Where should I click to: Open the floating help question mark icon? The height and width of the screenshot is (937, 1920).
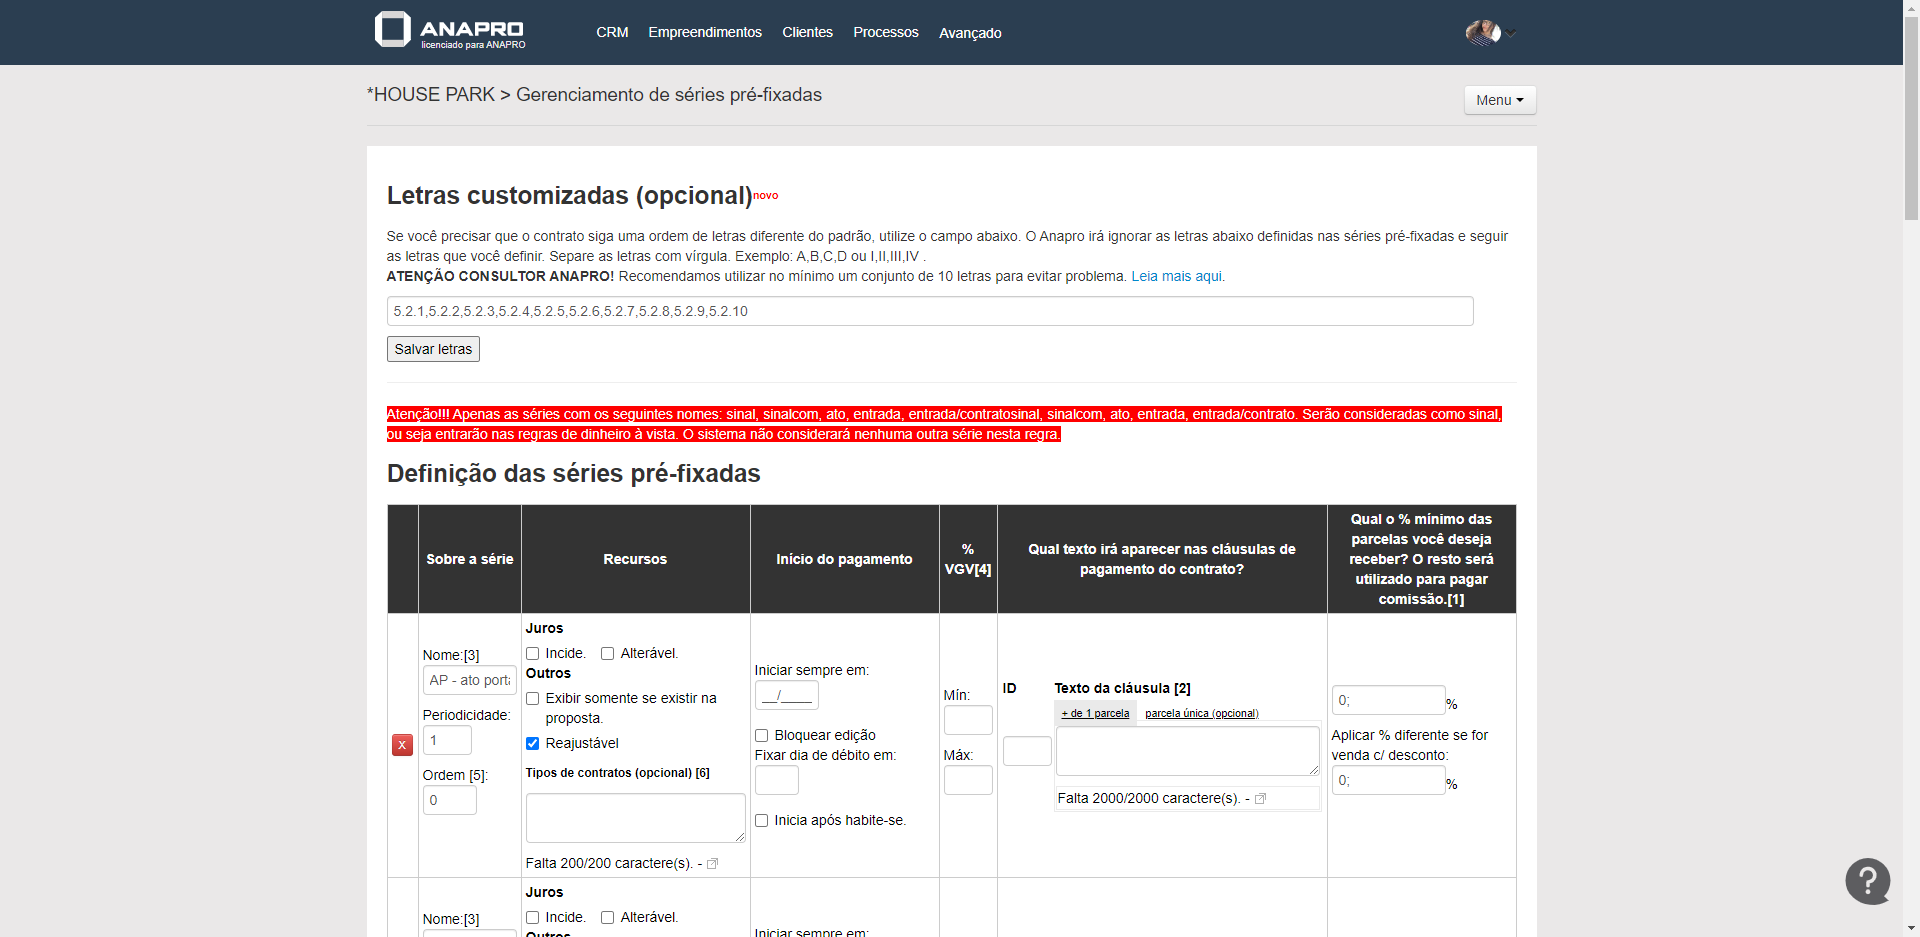(1867, 881)
